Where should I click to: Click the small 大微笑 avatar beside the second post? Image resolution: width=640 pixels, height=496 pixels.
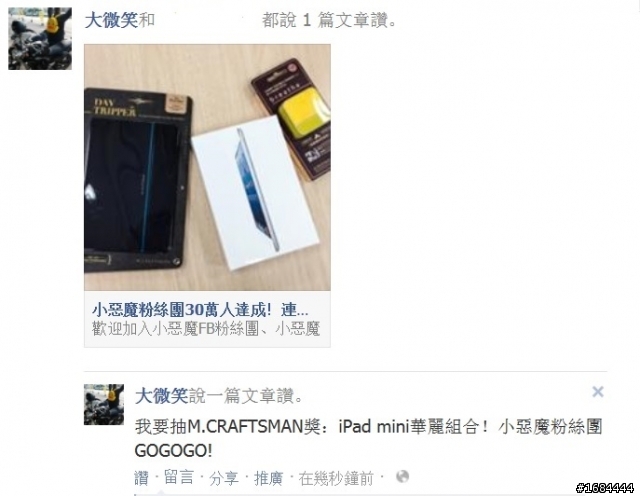[x=104, y=405]
